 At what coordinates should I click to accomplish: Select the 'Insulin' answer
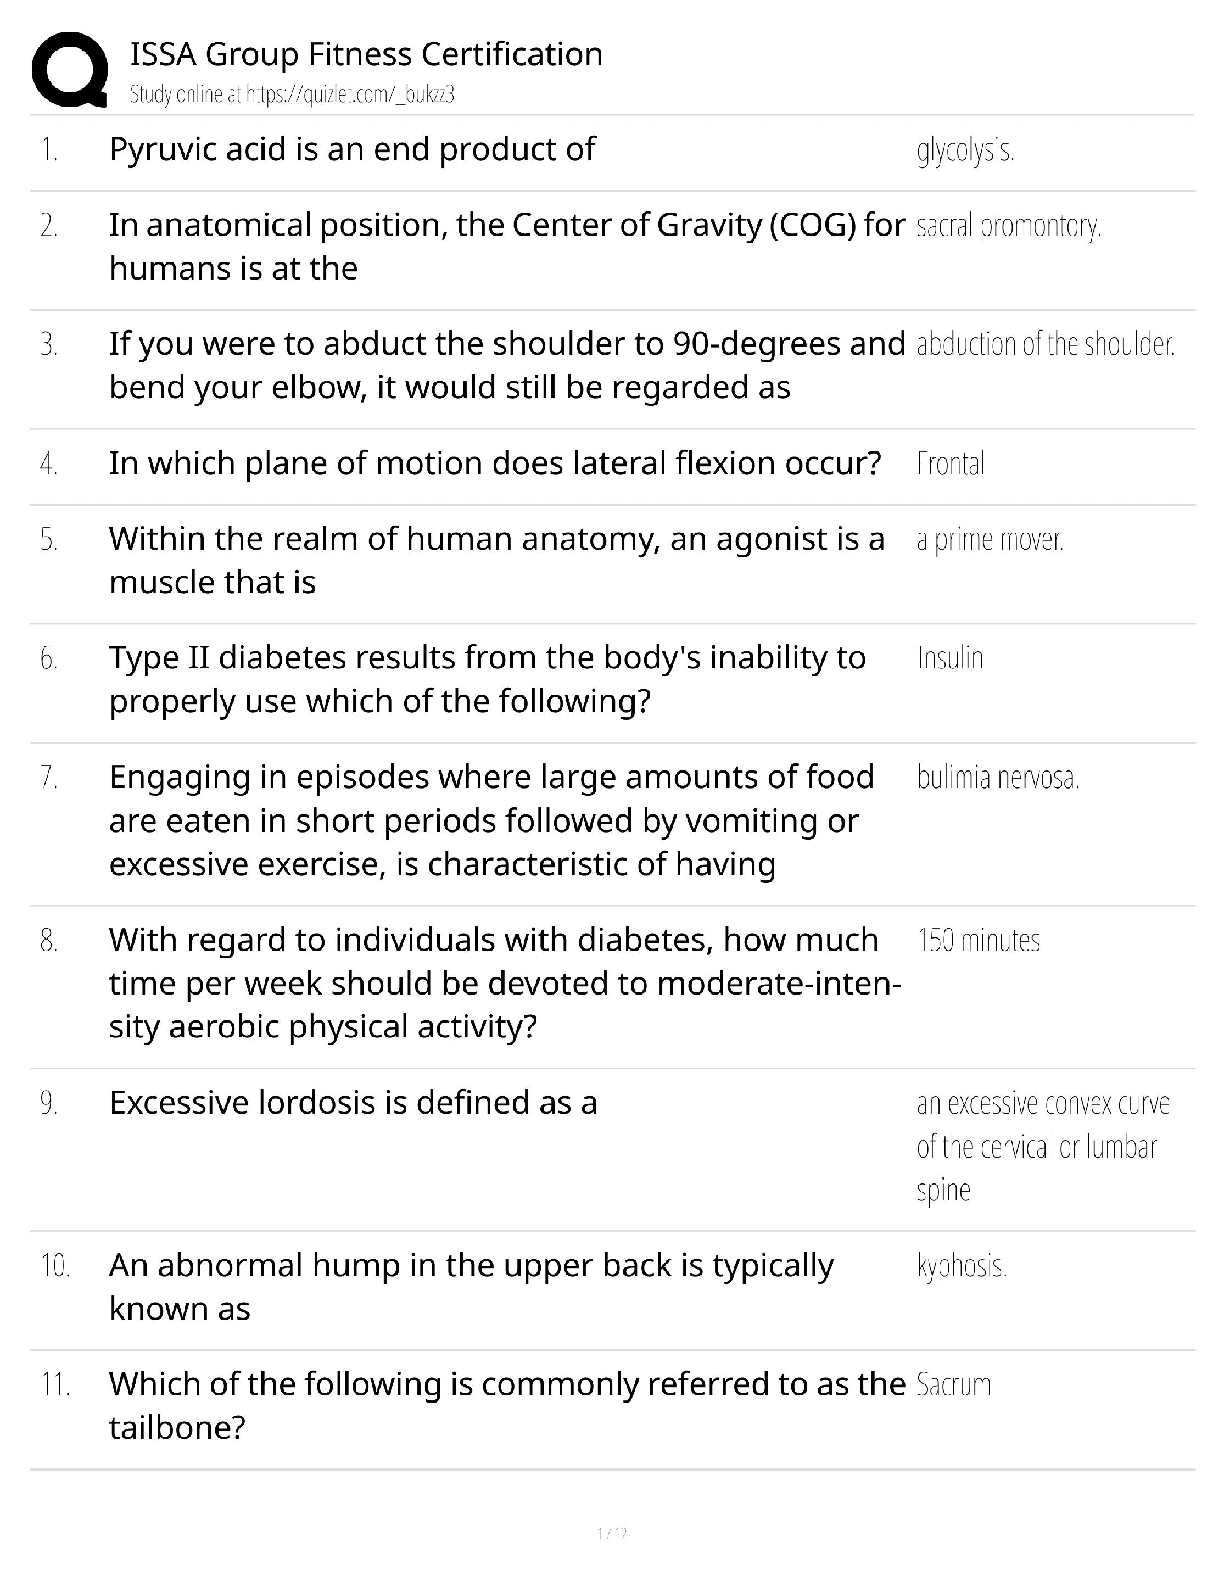(x=950, y=658)
